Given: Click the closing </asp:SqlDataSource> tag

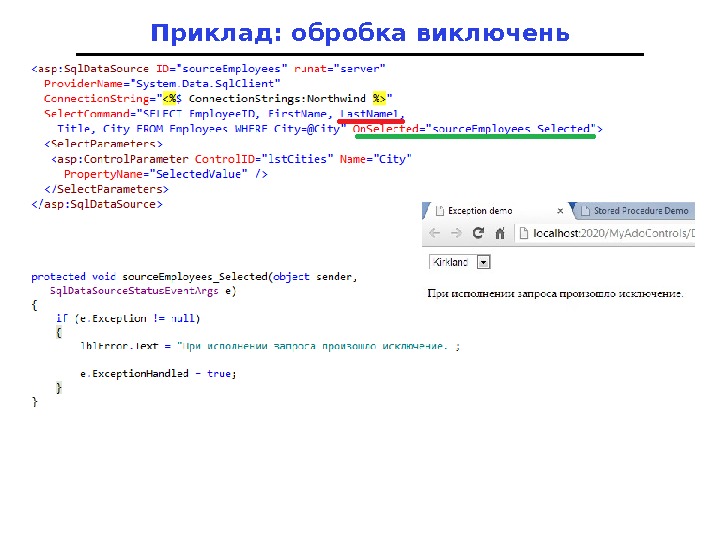Looking at the screenshot, I should (97, 204).
